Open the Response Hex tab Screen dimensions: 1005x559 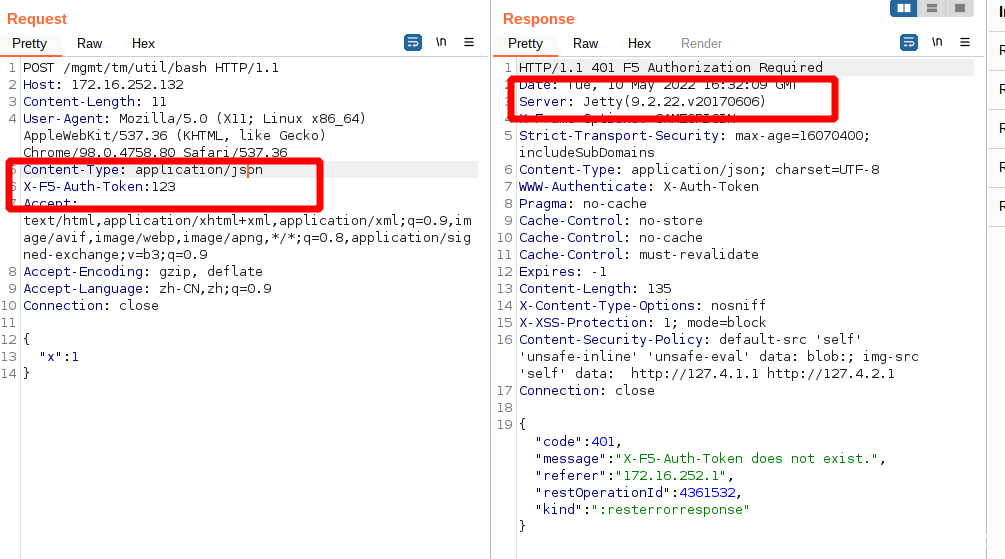(x=639, y=44)
